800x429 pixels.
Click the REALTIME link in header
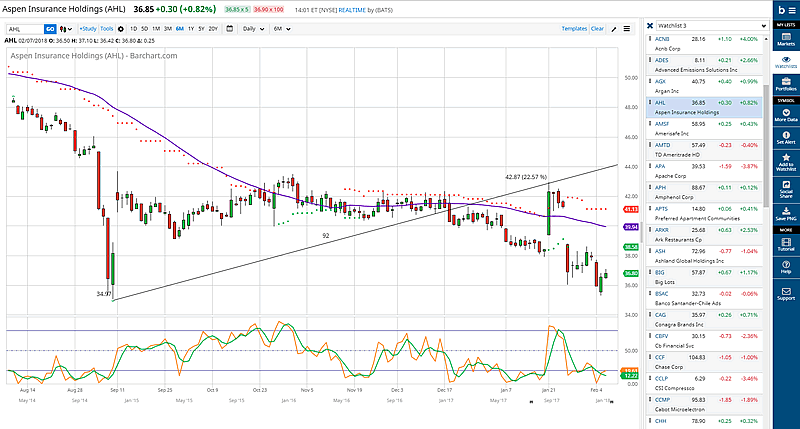pyautogui.click(x=352, y=10)
